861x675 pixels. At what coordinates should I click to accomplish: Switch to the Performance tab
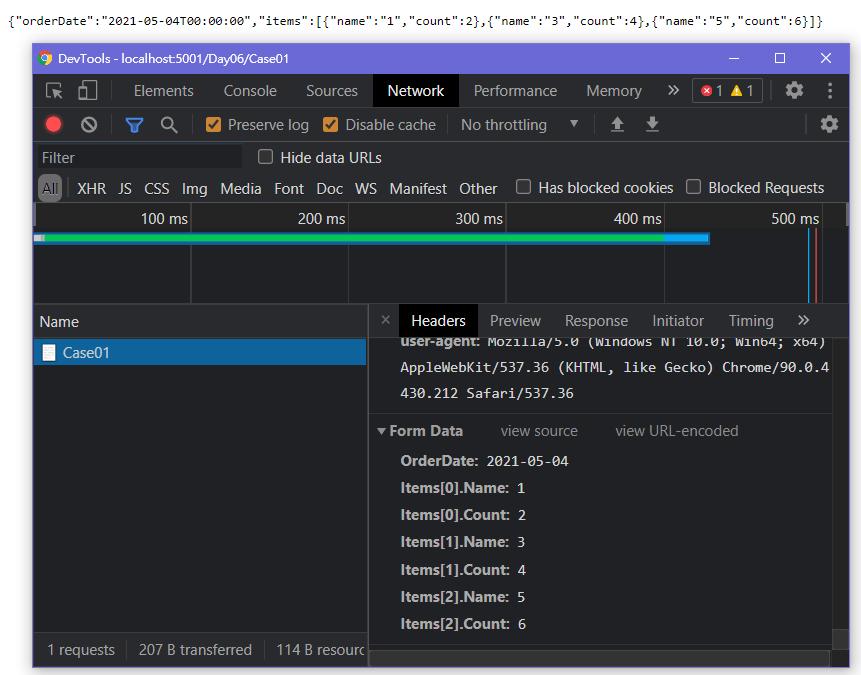coord(515,91)
